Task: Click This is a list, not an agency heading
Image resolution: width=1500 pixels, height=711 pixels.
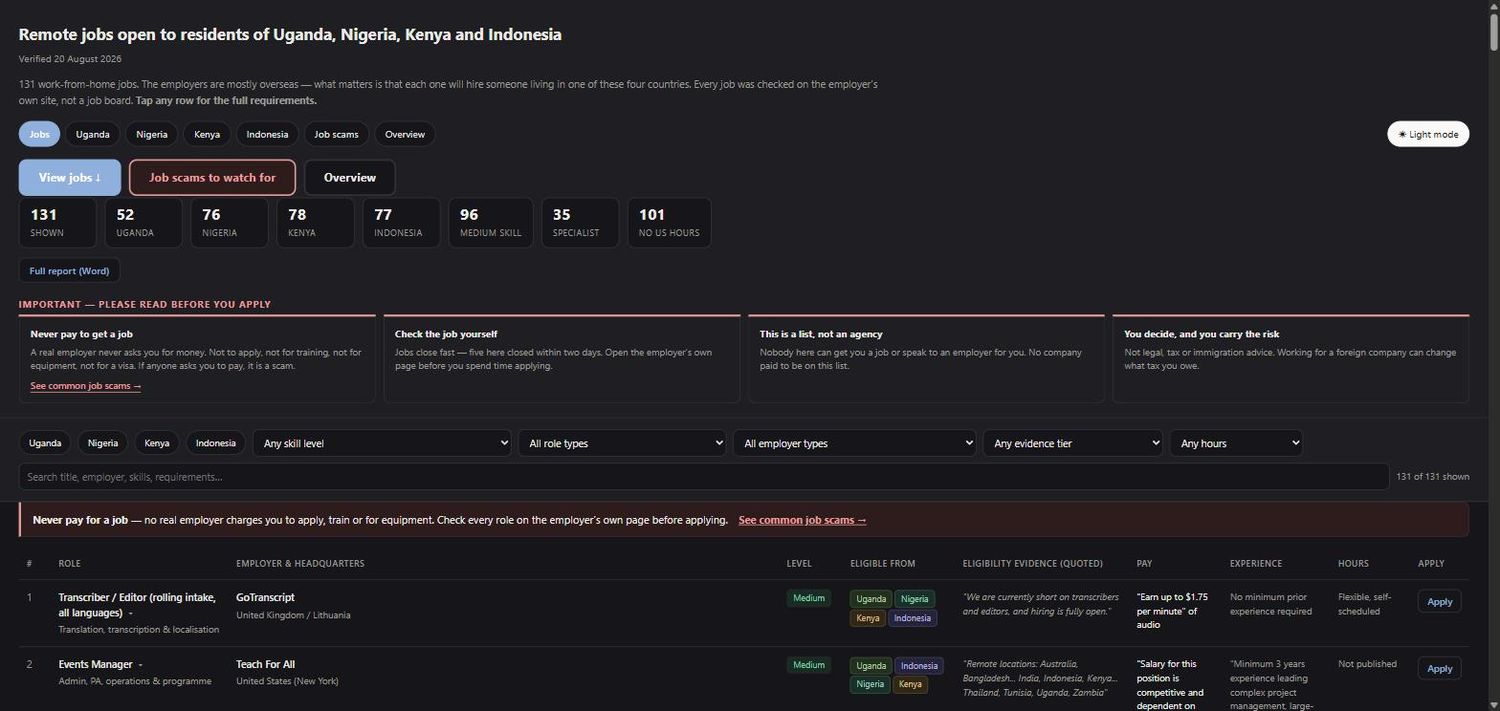Action: coord(821,334)
